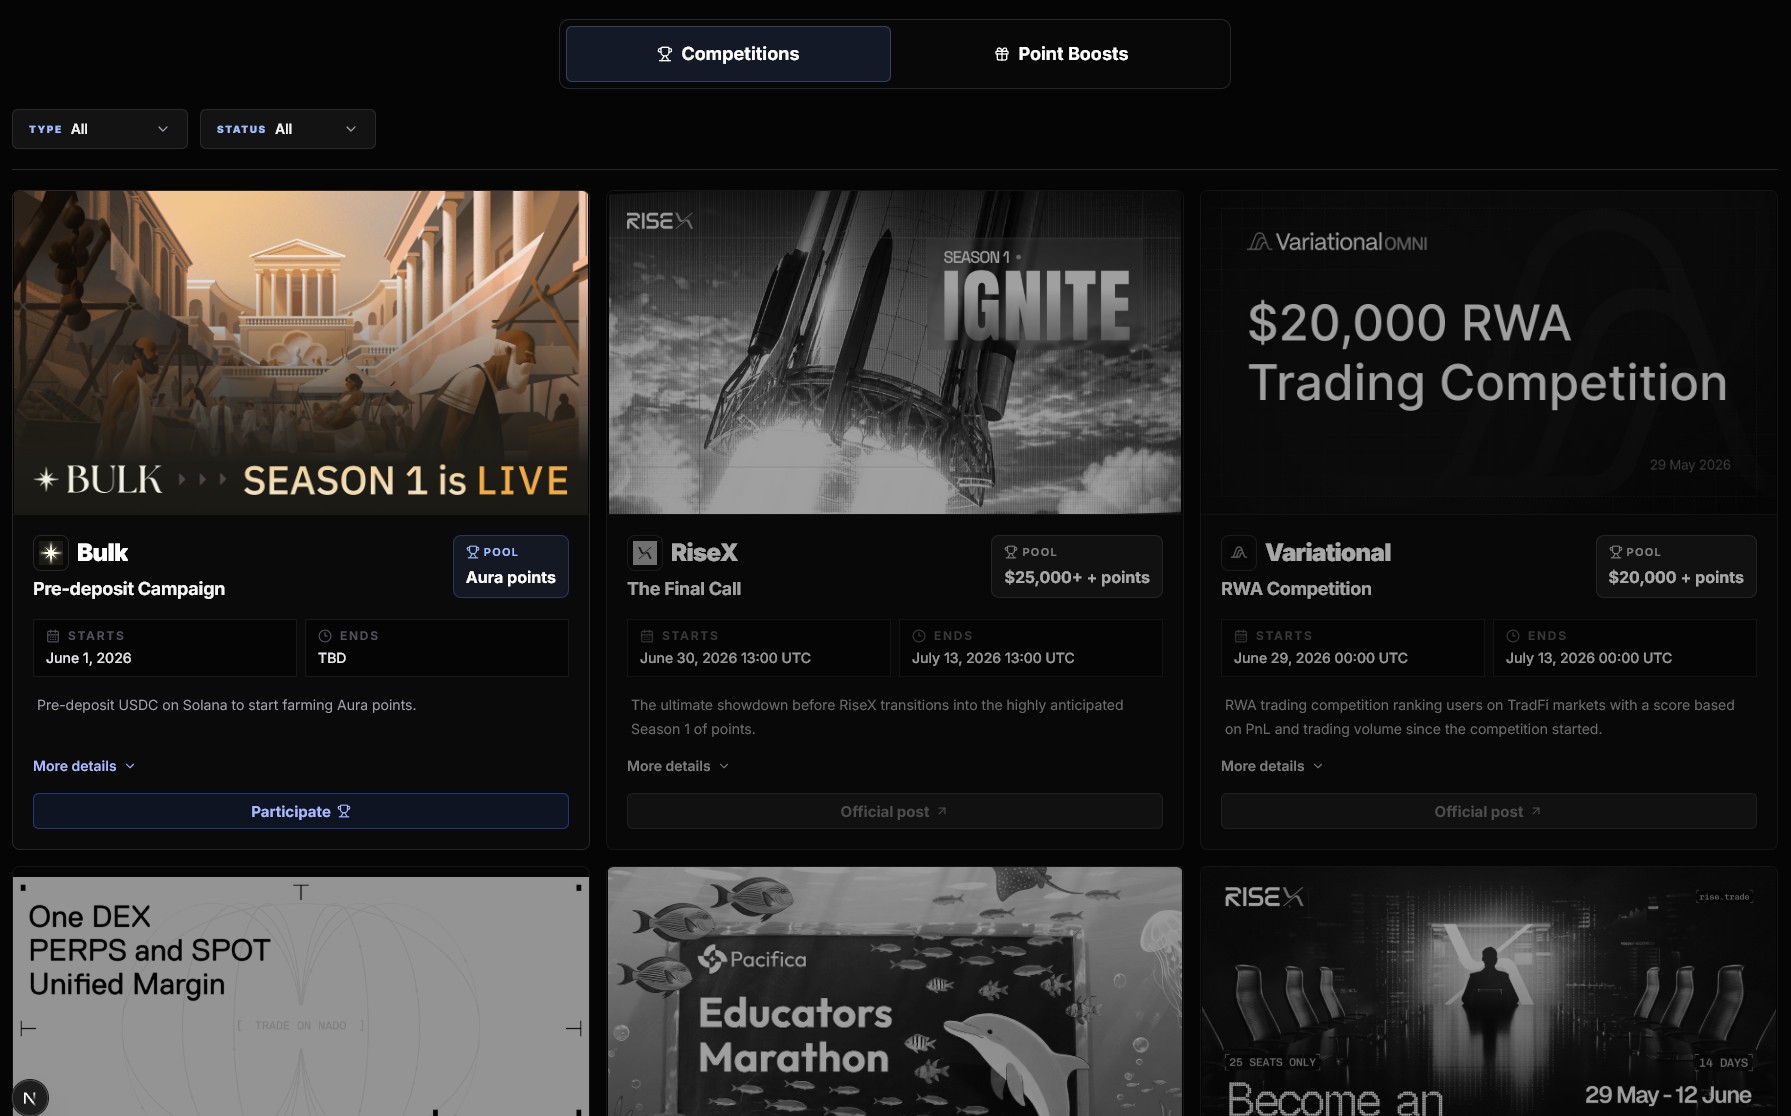Click the Bulk logo icon
The image size is (1791, 1116).
point(51,553)
